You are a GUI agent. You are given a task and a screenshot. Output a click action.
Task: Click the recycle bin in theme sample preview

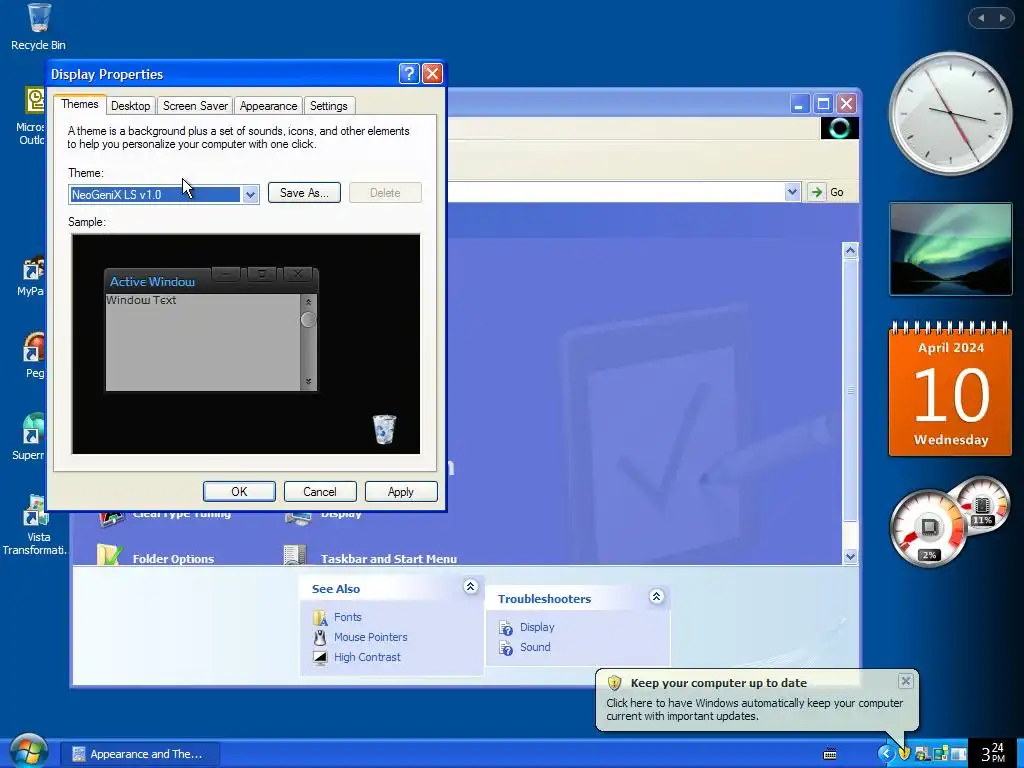click(384, 429)
